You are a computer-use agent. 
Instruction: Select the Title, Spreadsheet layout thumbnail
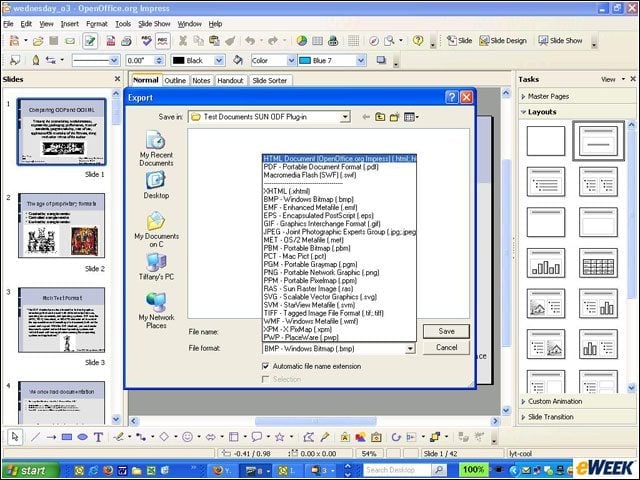598,263
